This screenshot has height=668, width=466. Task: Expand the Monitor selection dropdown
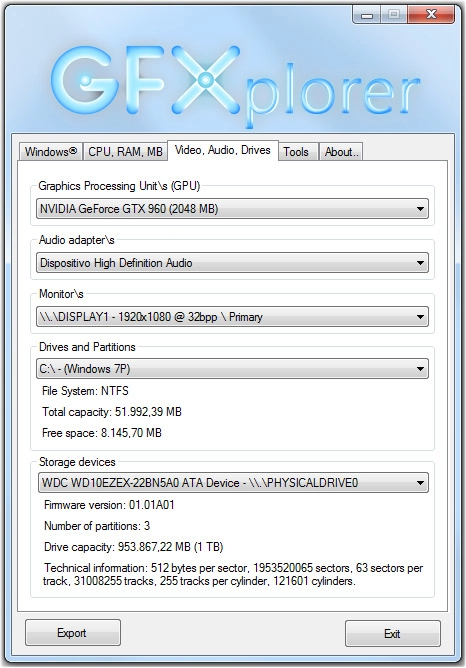point(420,317)
